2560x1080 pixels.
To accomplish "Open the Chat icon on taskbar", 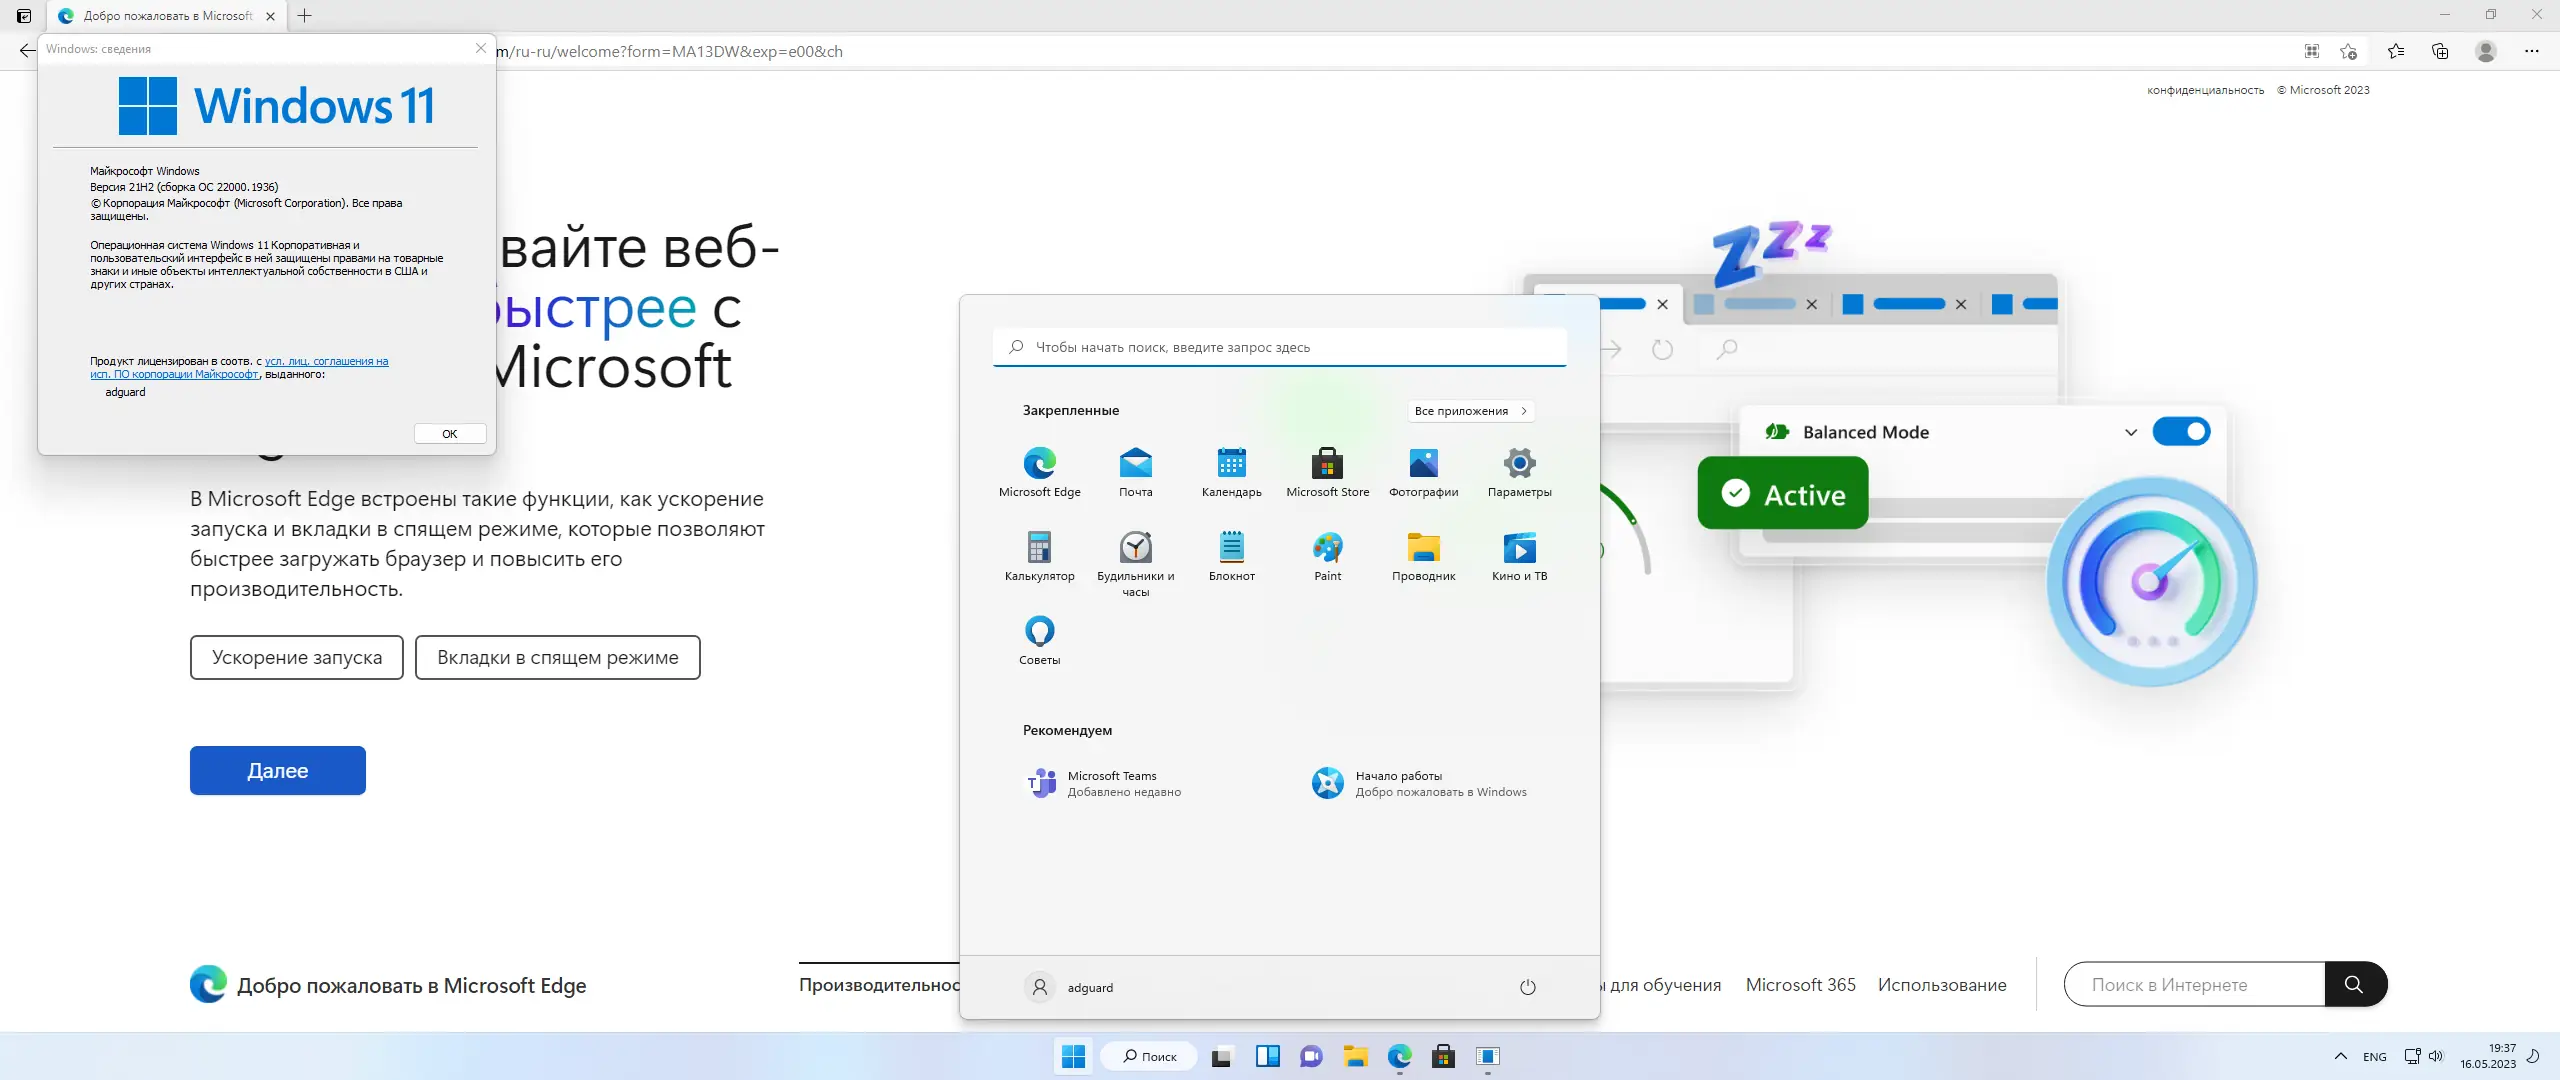I will [1311, 1056].
